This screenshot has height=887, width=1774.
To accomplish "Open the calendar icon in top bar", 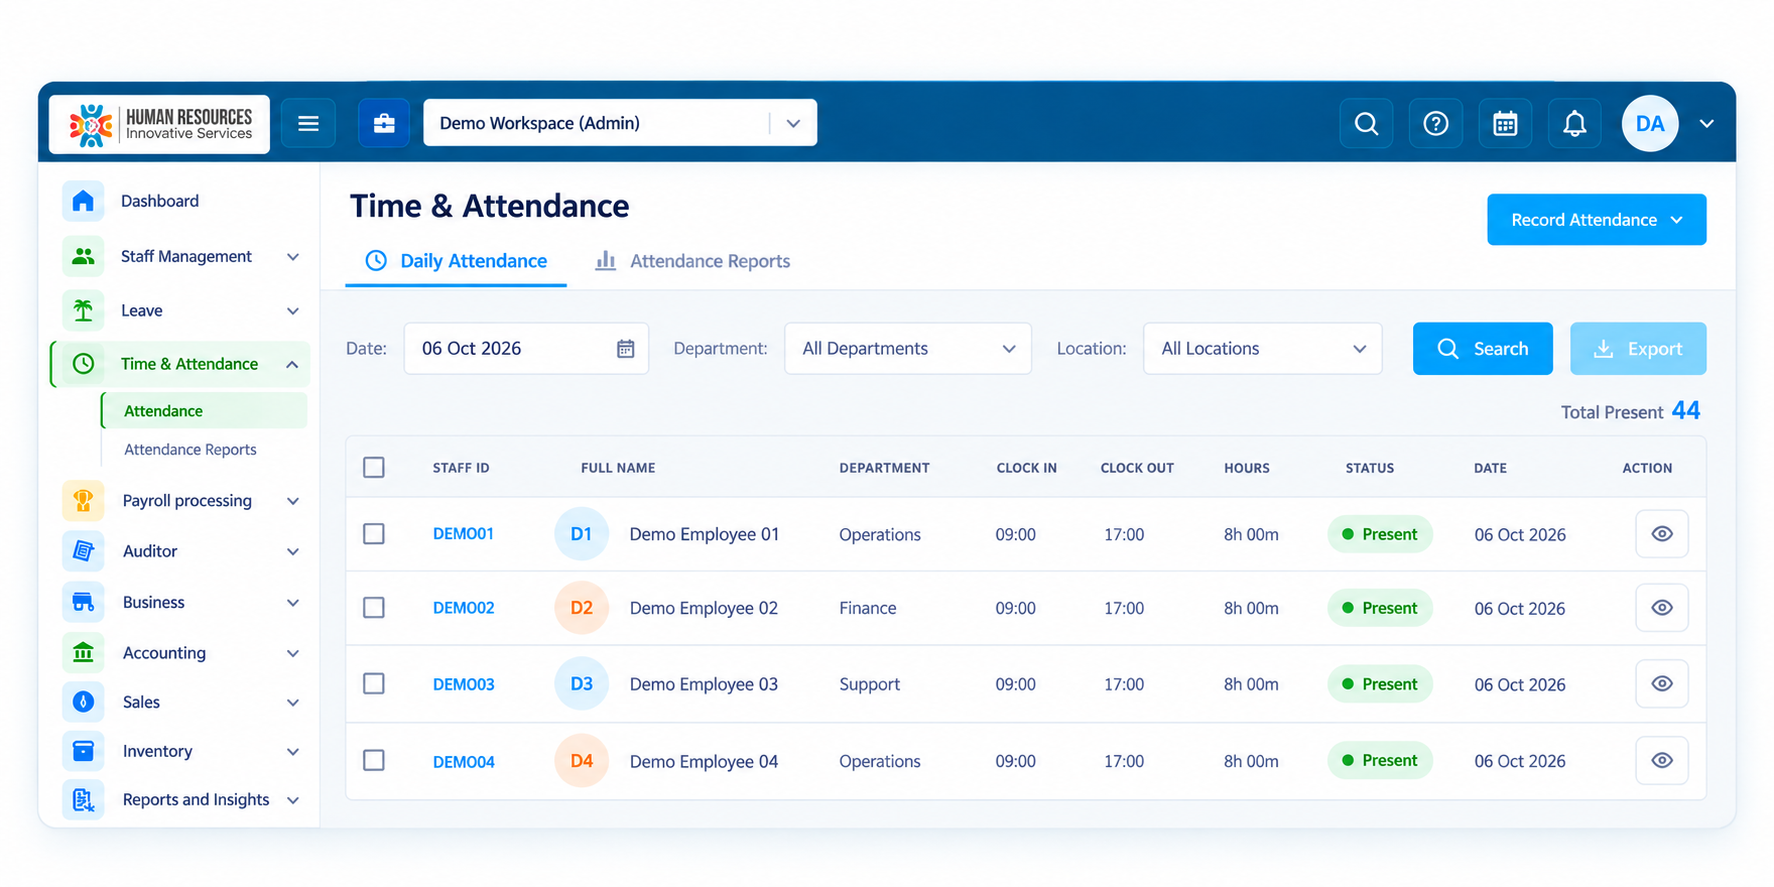I will pyautogui.click(x=1505, y=123).
